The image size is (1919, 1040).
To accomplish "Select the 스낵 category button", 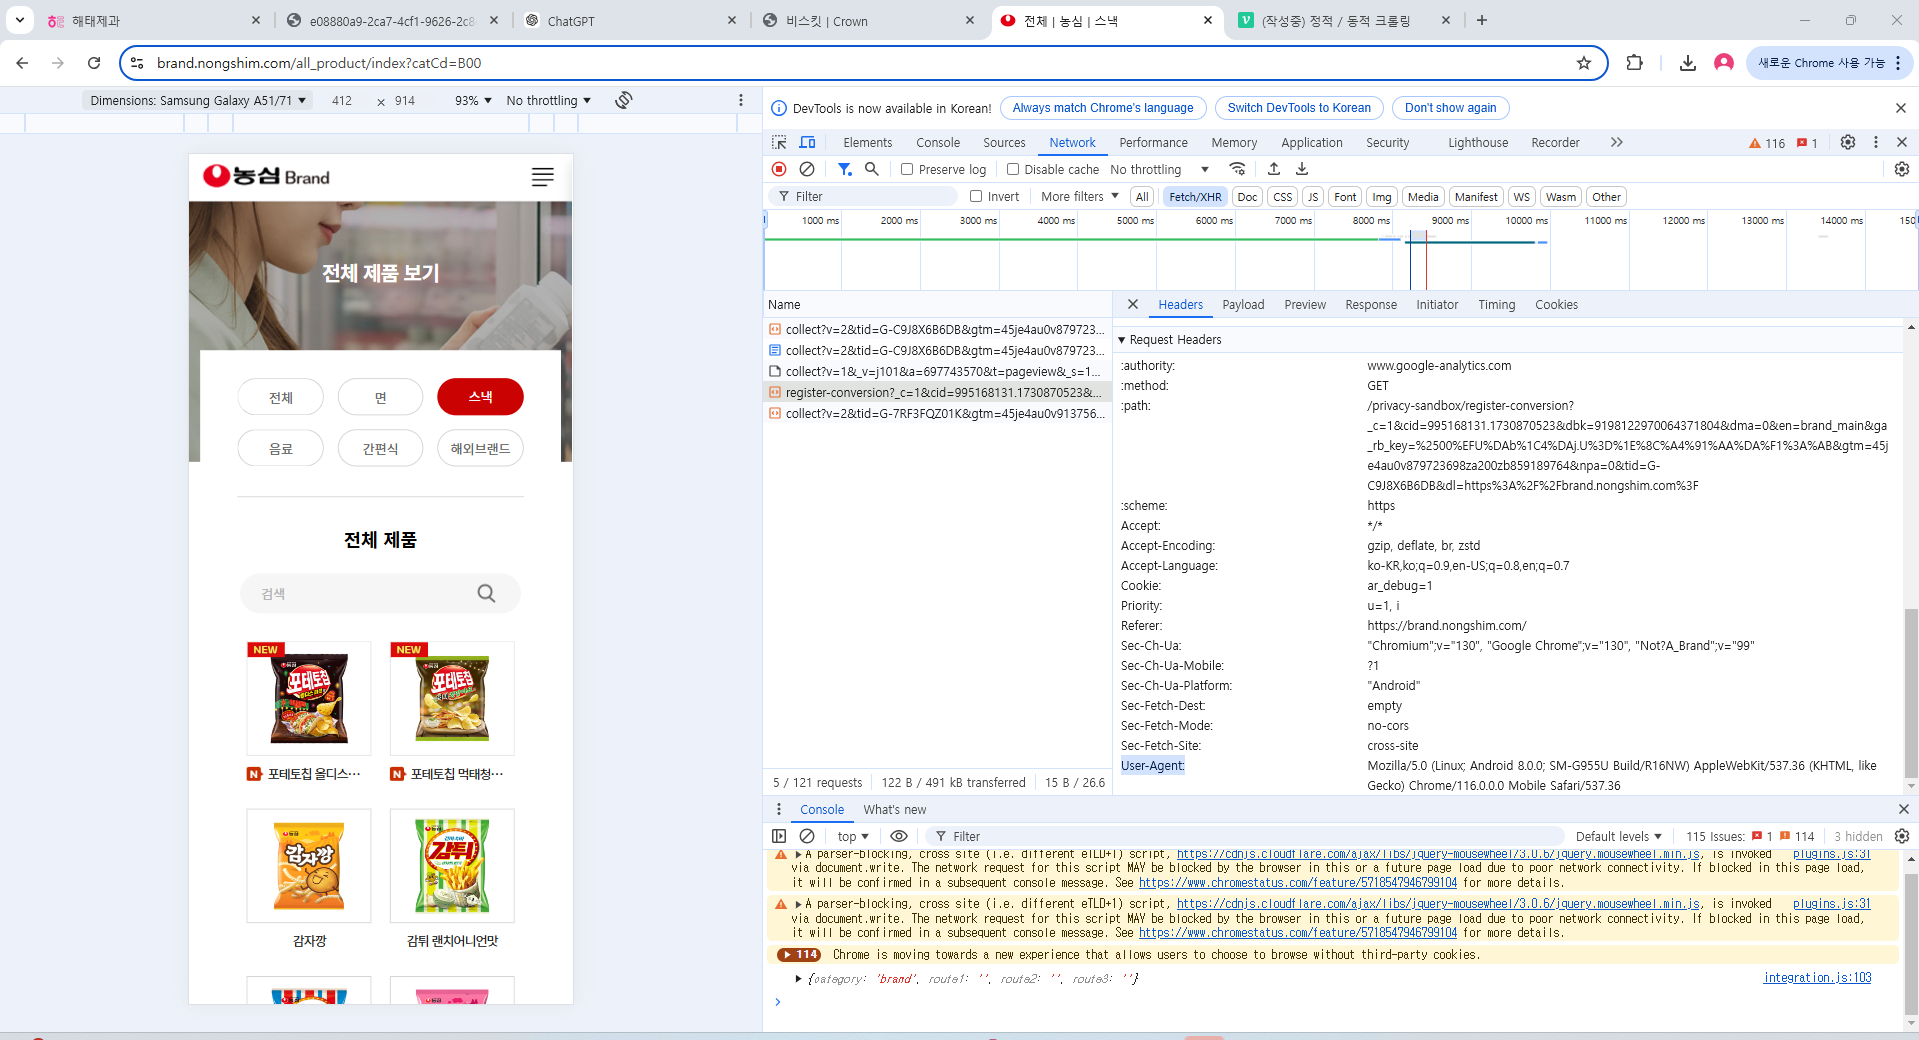I will tap(480, 397).
